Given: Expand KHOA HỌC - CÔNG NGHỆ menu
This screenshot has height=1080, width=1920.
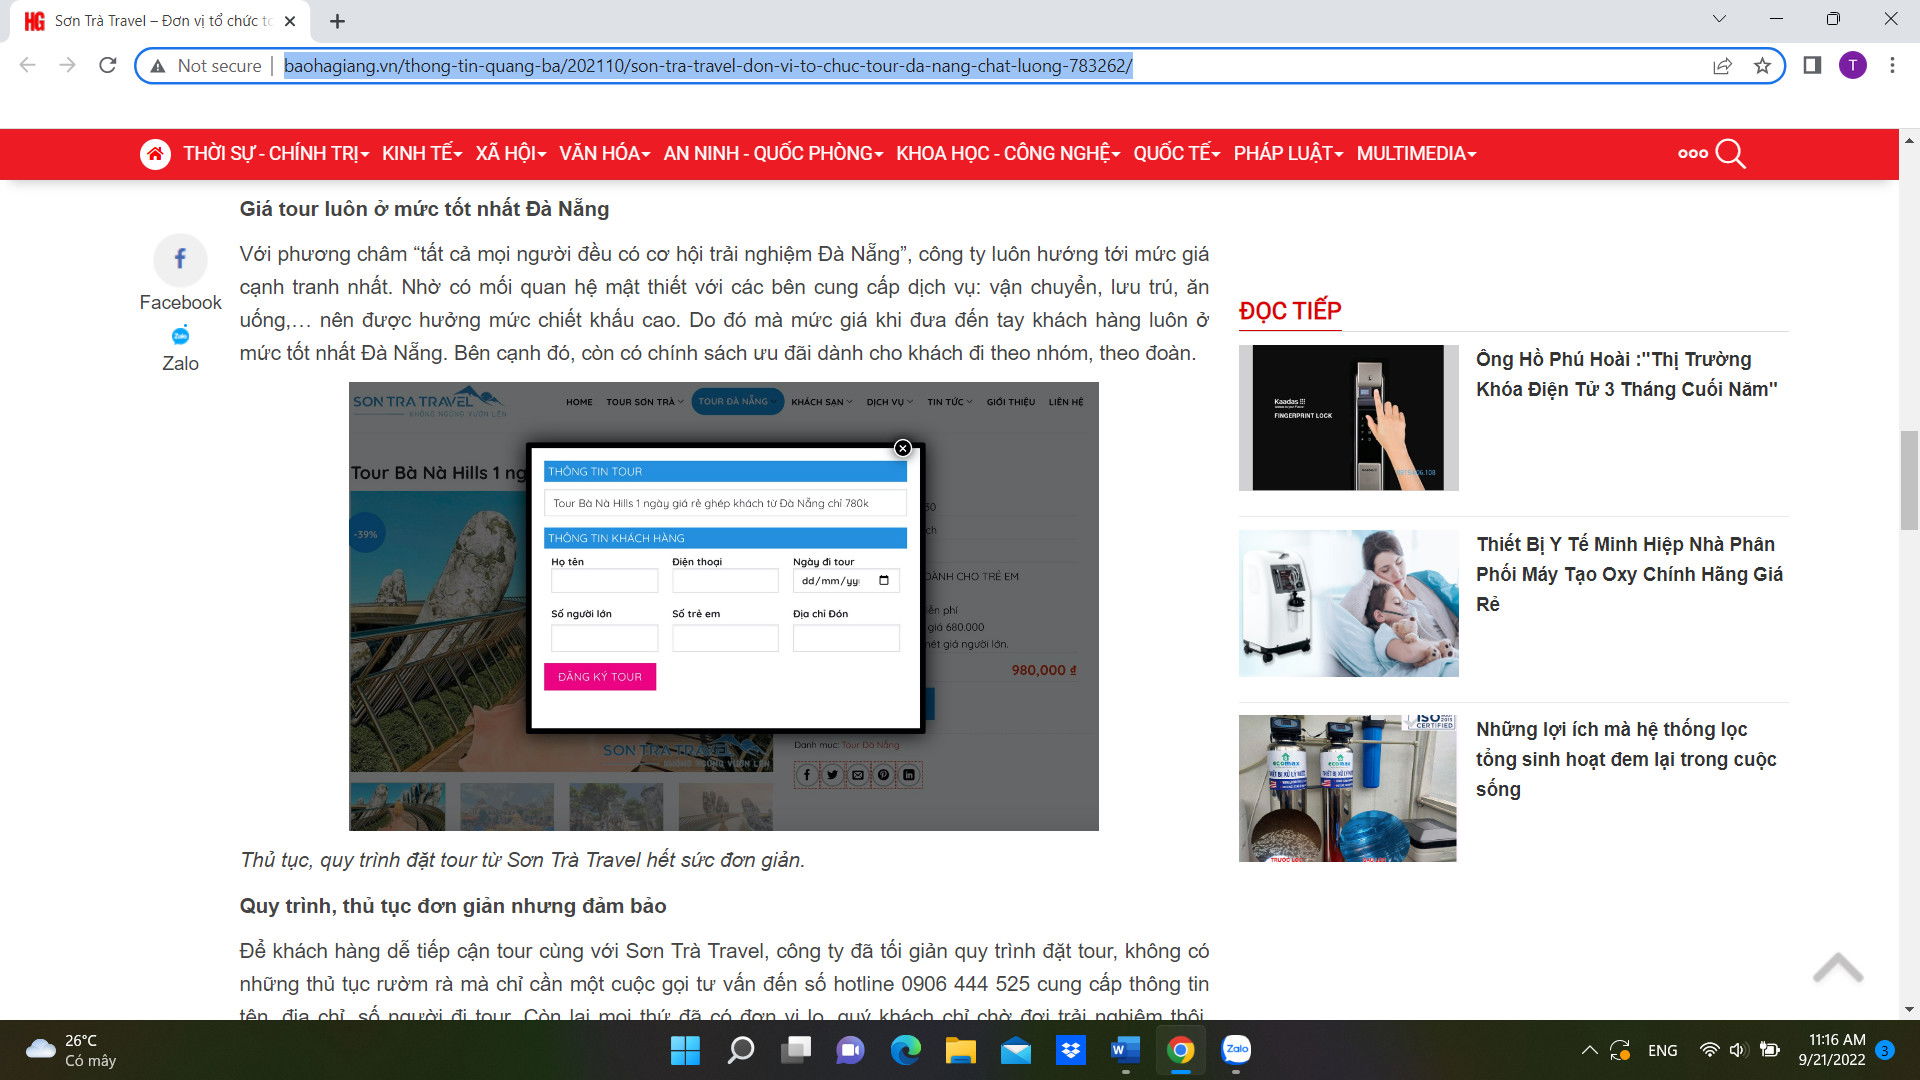Looking at the screenshot, I should coord(1008,154).
